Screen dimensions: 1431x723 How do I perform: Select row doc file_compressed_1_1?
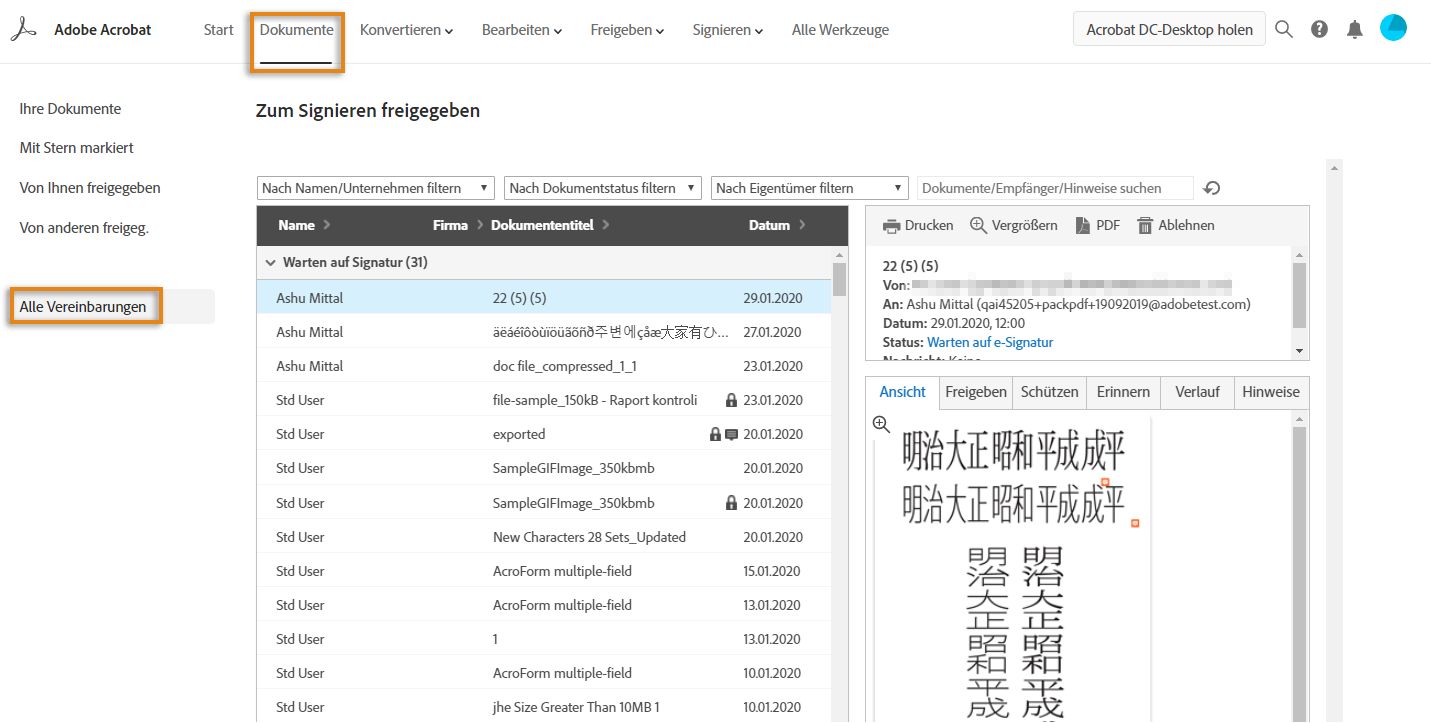tap(544, 366)
